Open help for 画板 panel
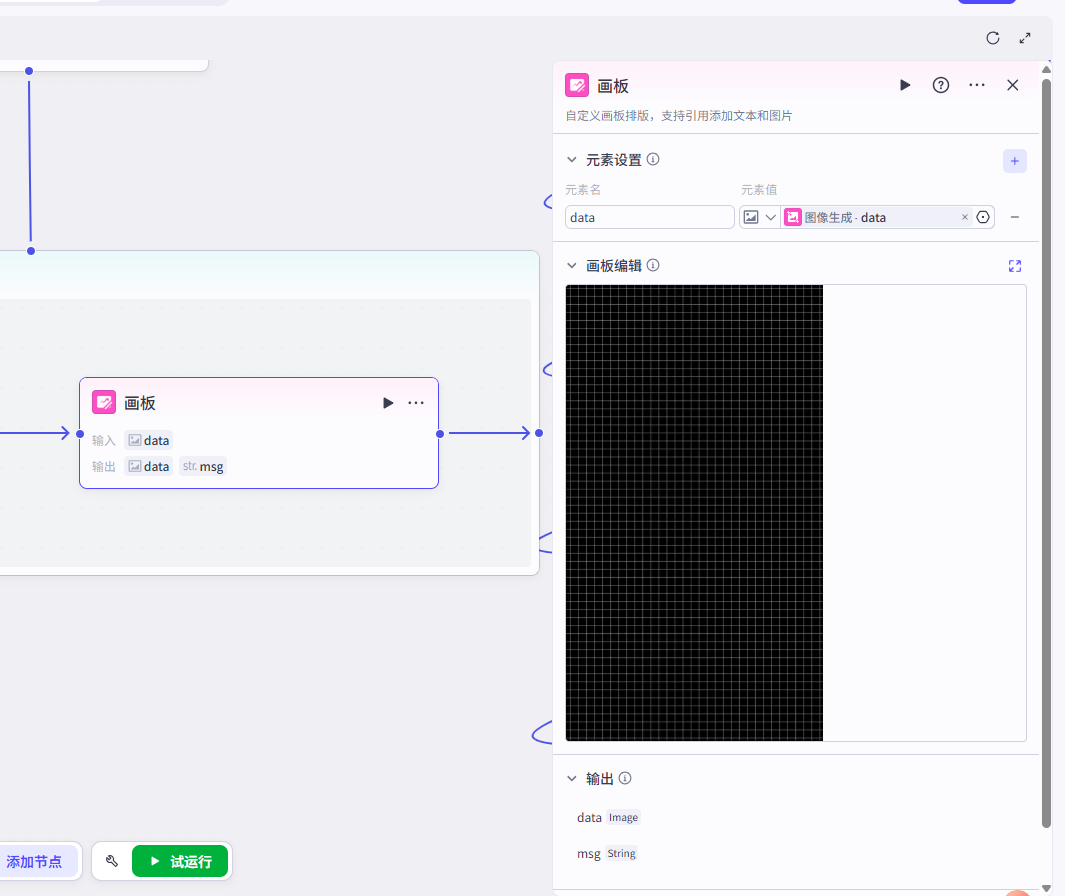 [x=941, y=85]
